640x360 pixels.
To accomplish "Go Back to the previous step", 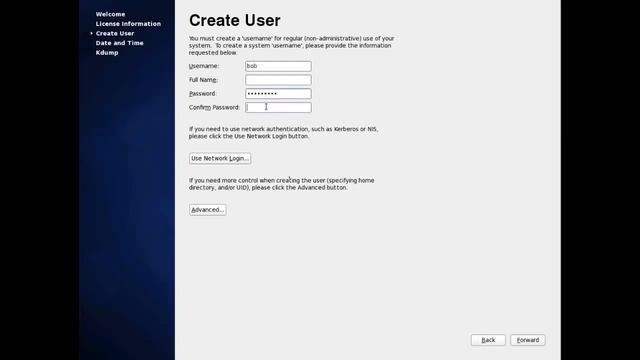I will (488, 340).
